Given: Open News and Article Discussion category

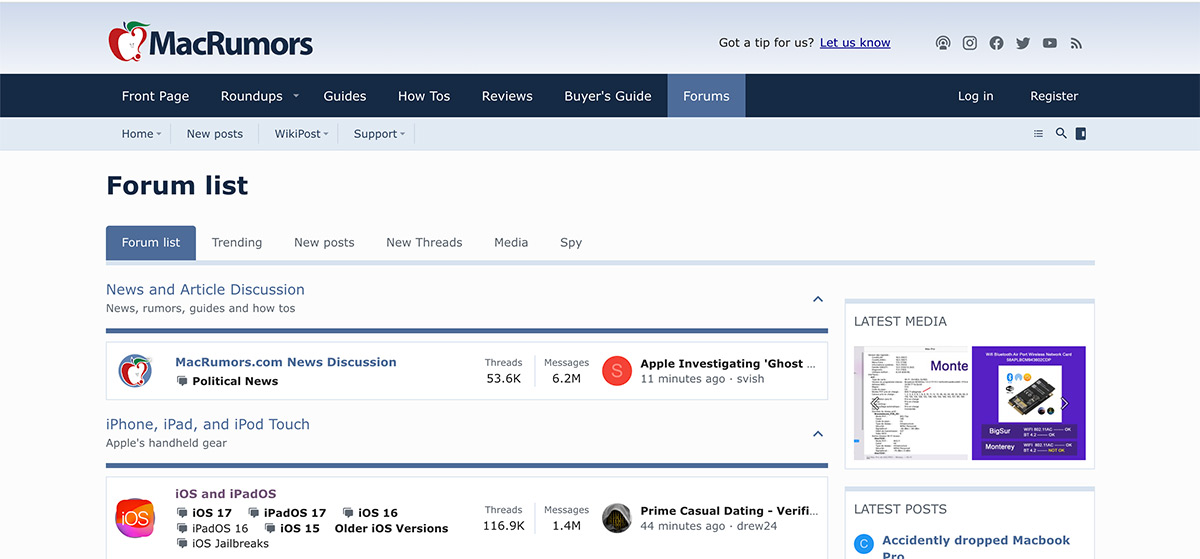Looking at the screenshot, I should point(205,289).
